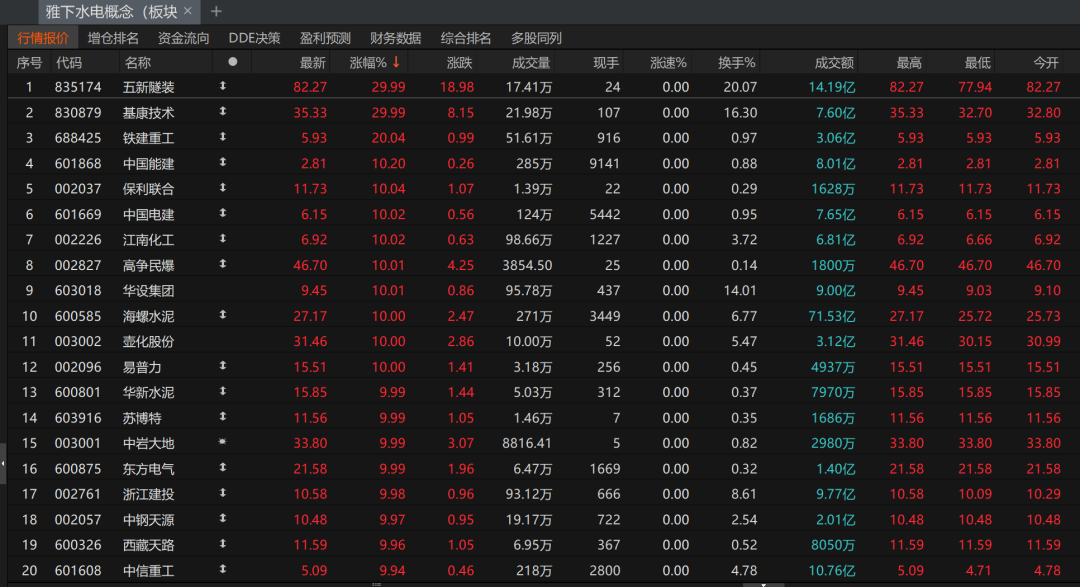Screen dimensions: 1080x587
Task: Click marker icon in 中钢天源 row
Action: point(222,518)
